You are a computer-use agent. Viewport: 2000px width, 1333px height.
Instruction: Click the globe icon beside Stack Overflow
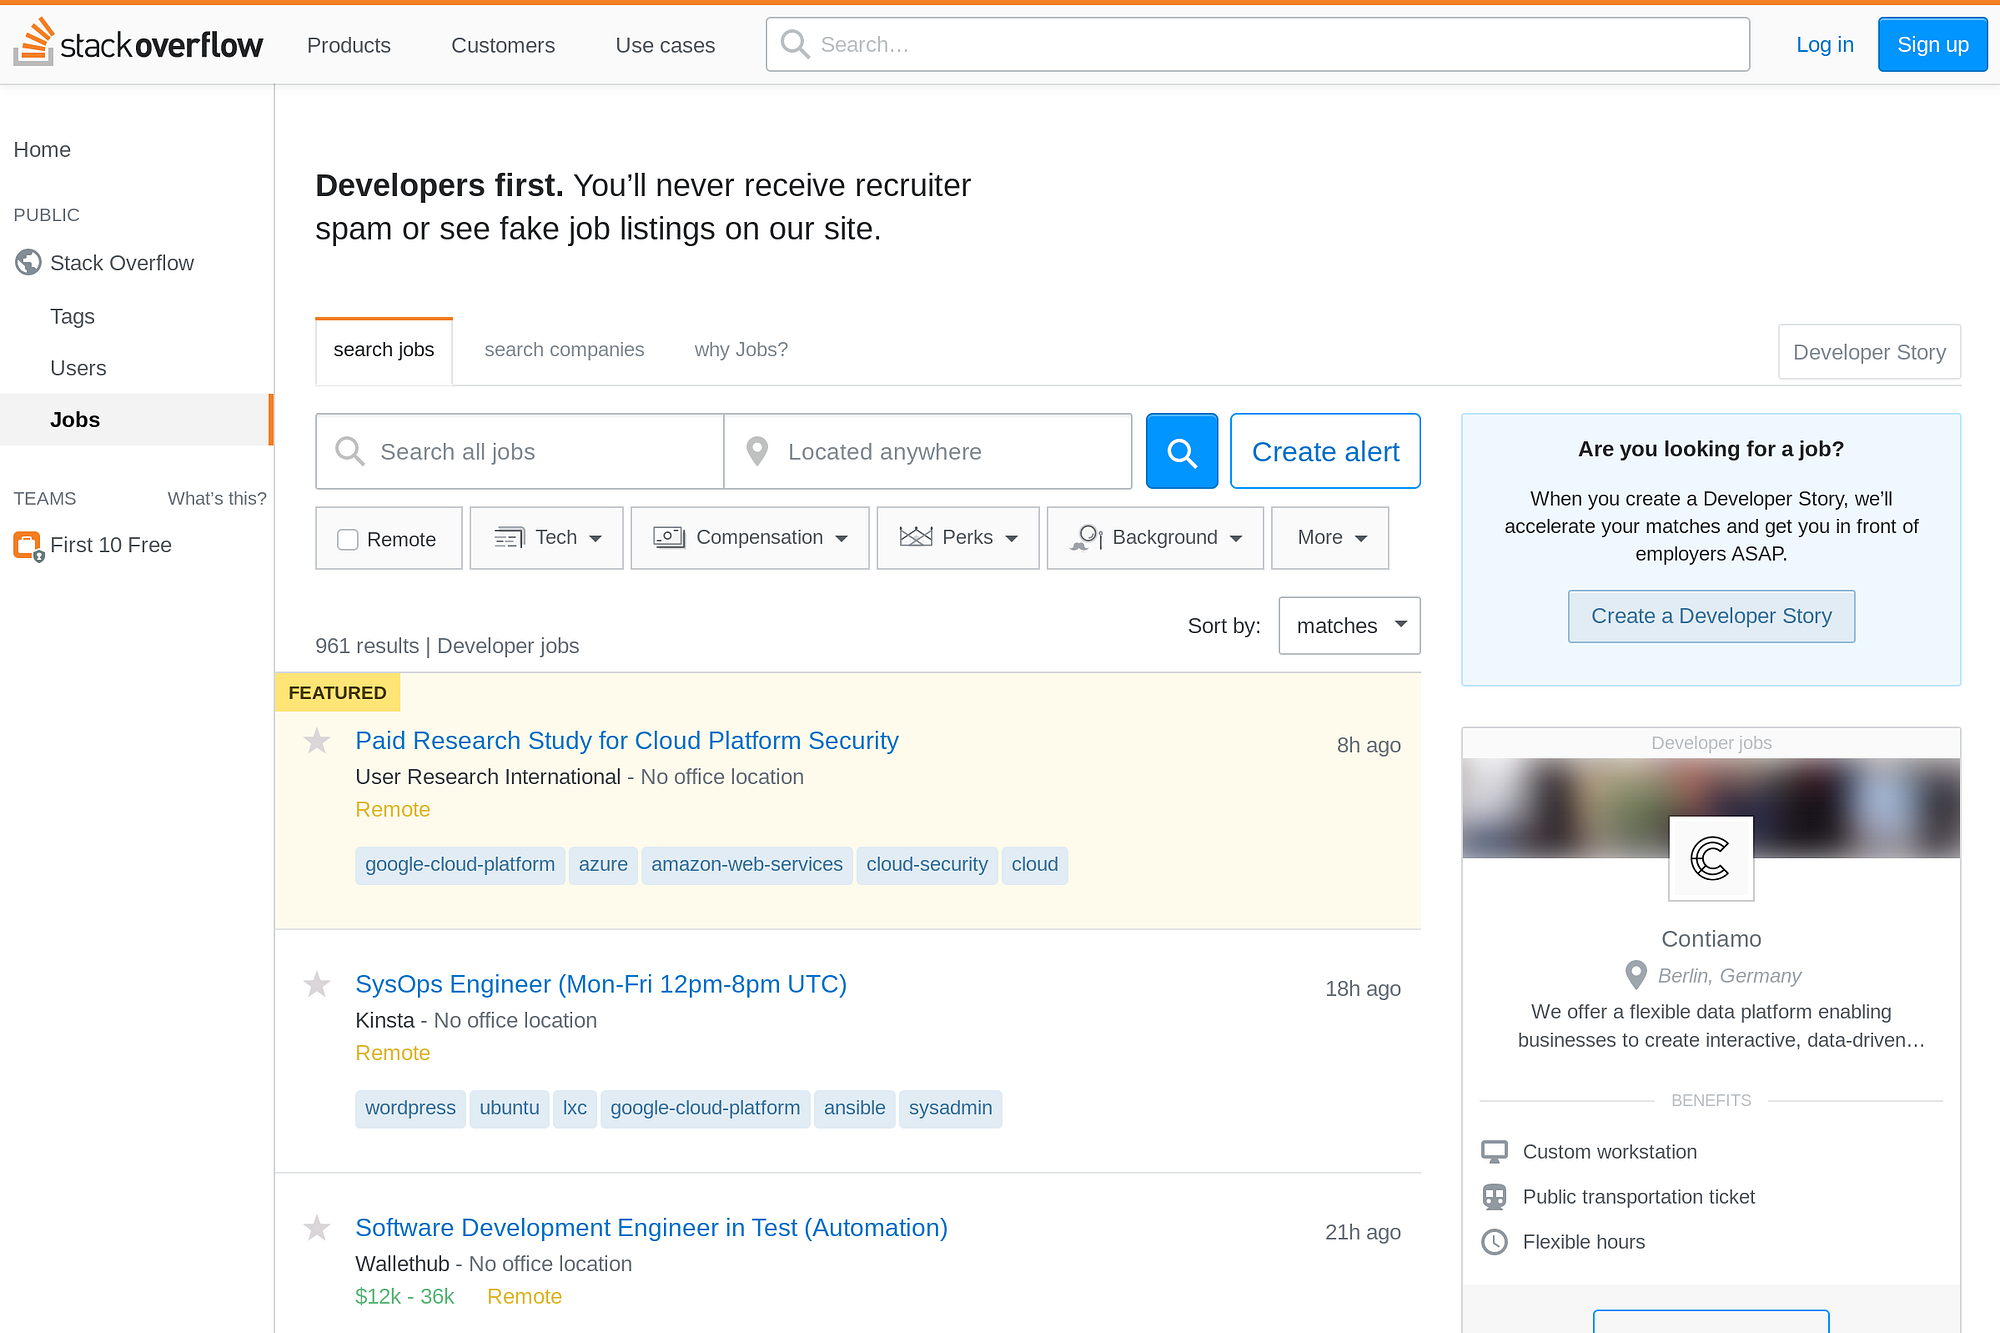[28, 263]
